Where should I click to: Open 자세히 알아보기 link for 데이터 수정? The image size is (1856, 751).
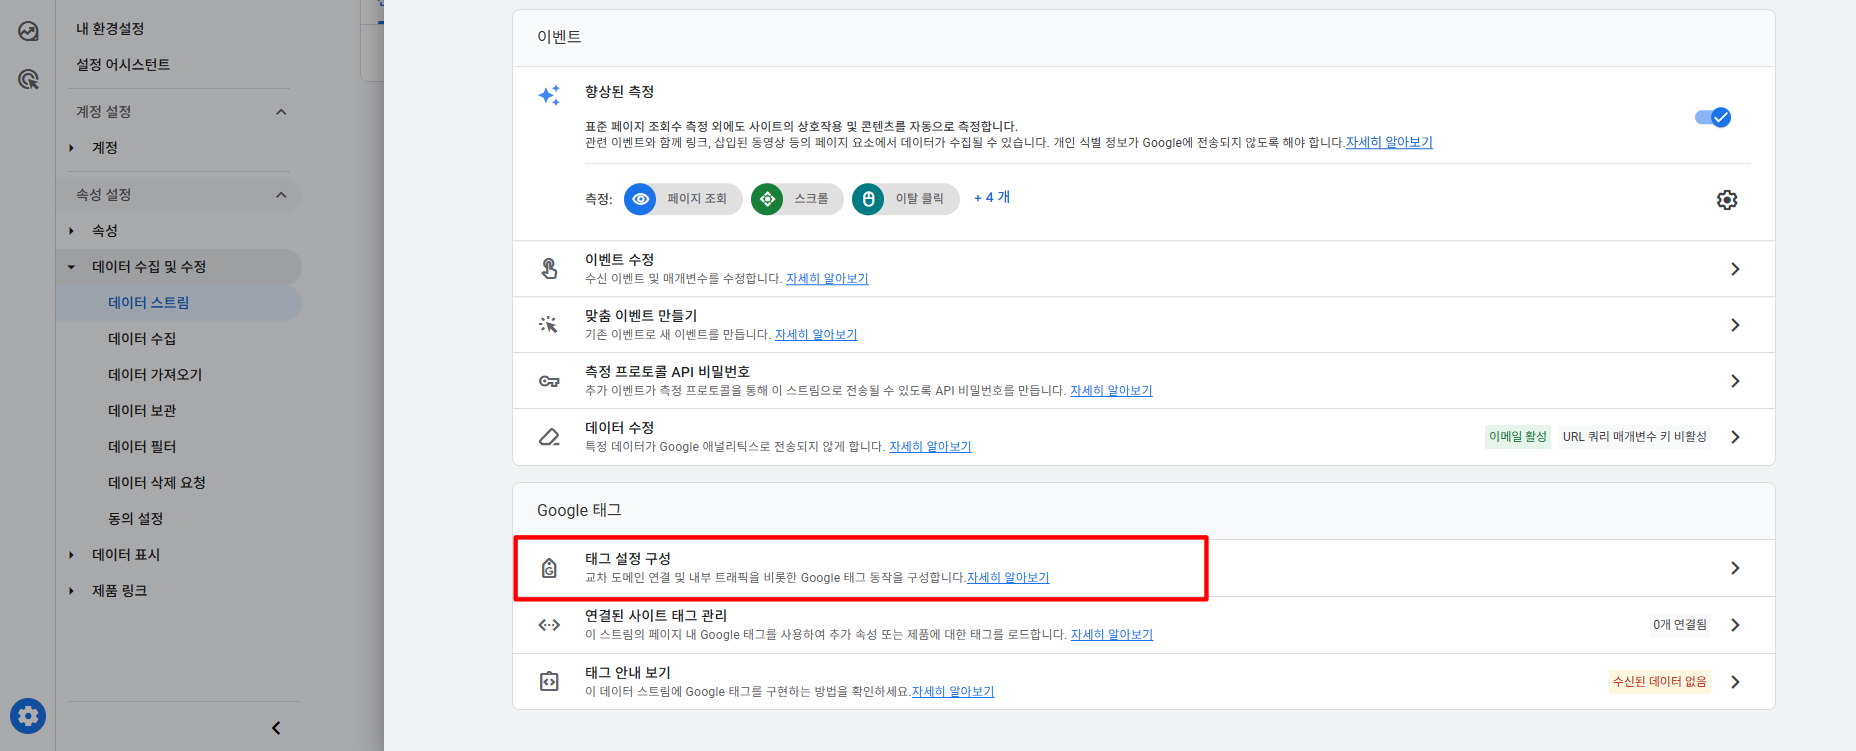point(930,447)
